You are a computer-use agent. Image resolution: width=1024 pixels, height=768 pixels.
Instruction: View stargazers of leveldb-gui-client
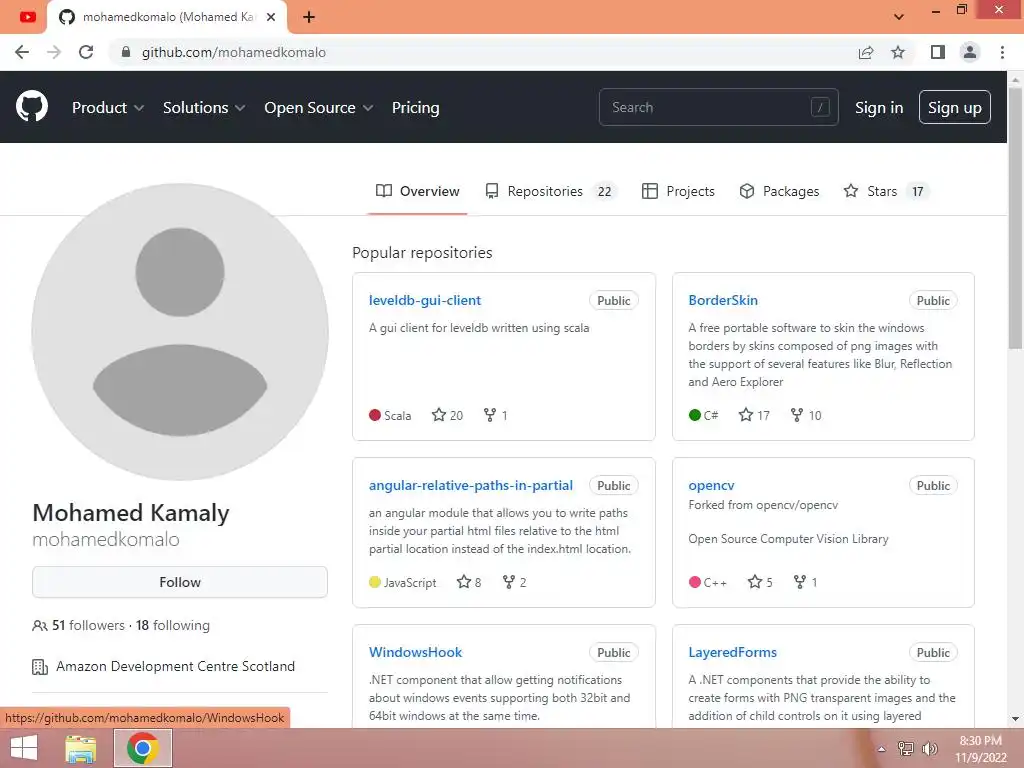[447, 415]
